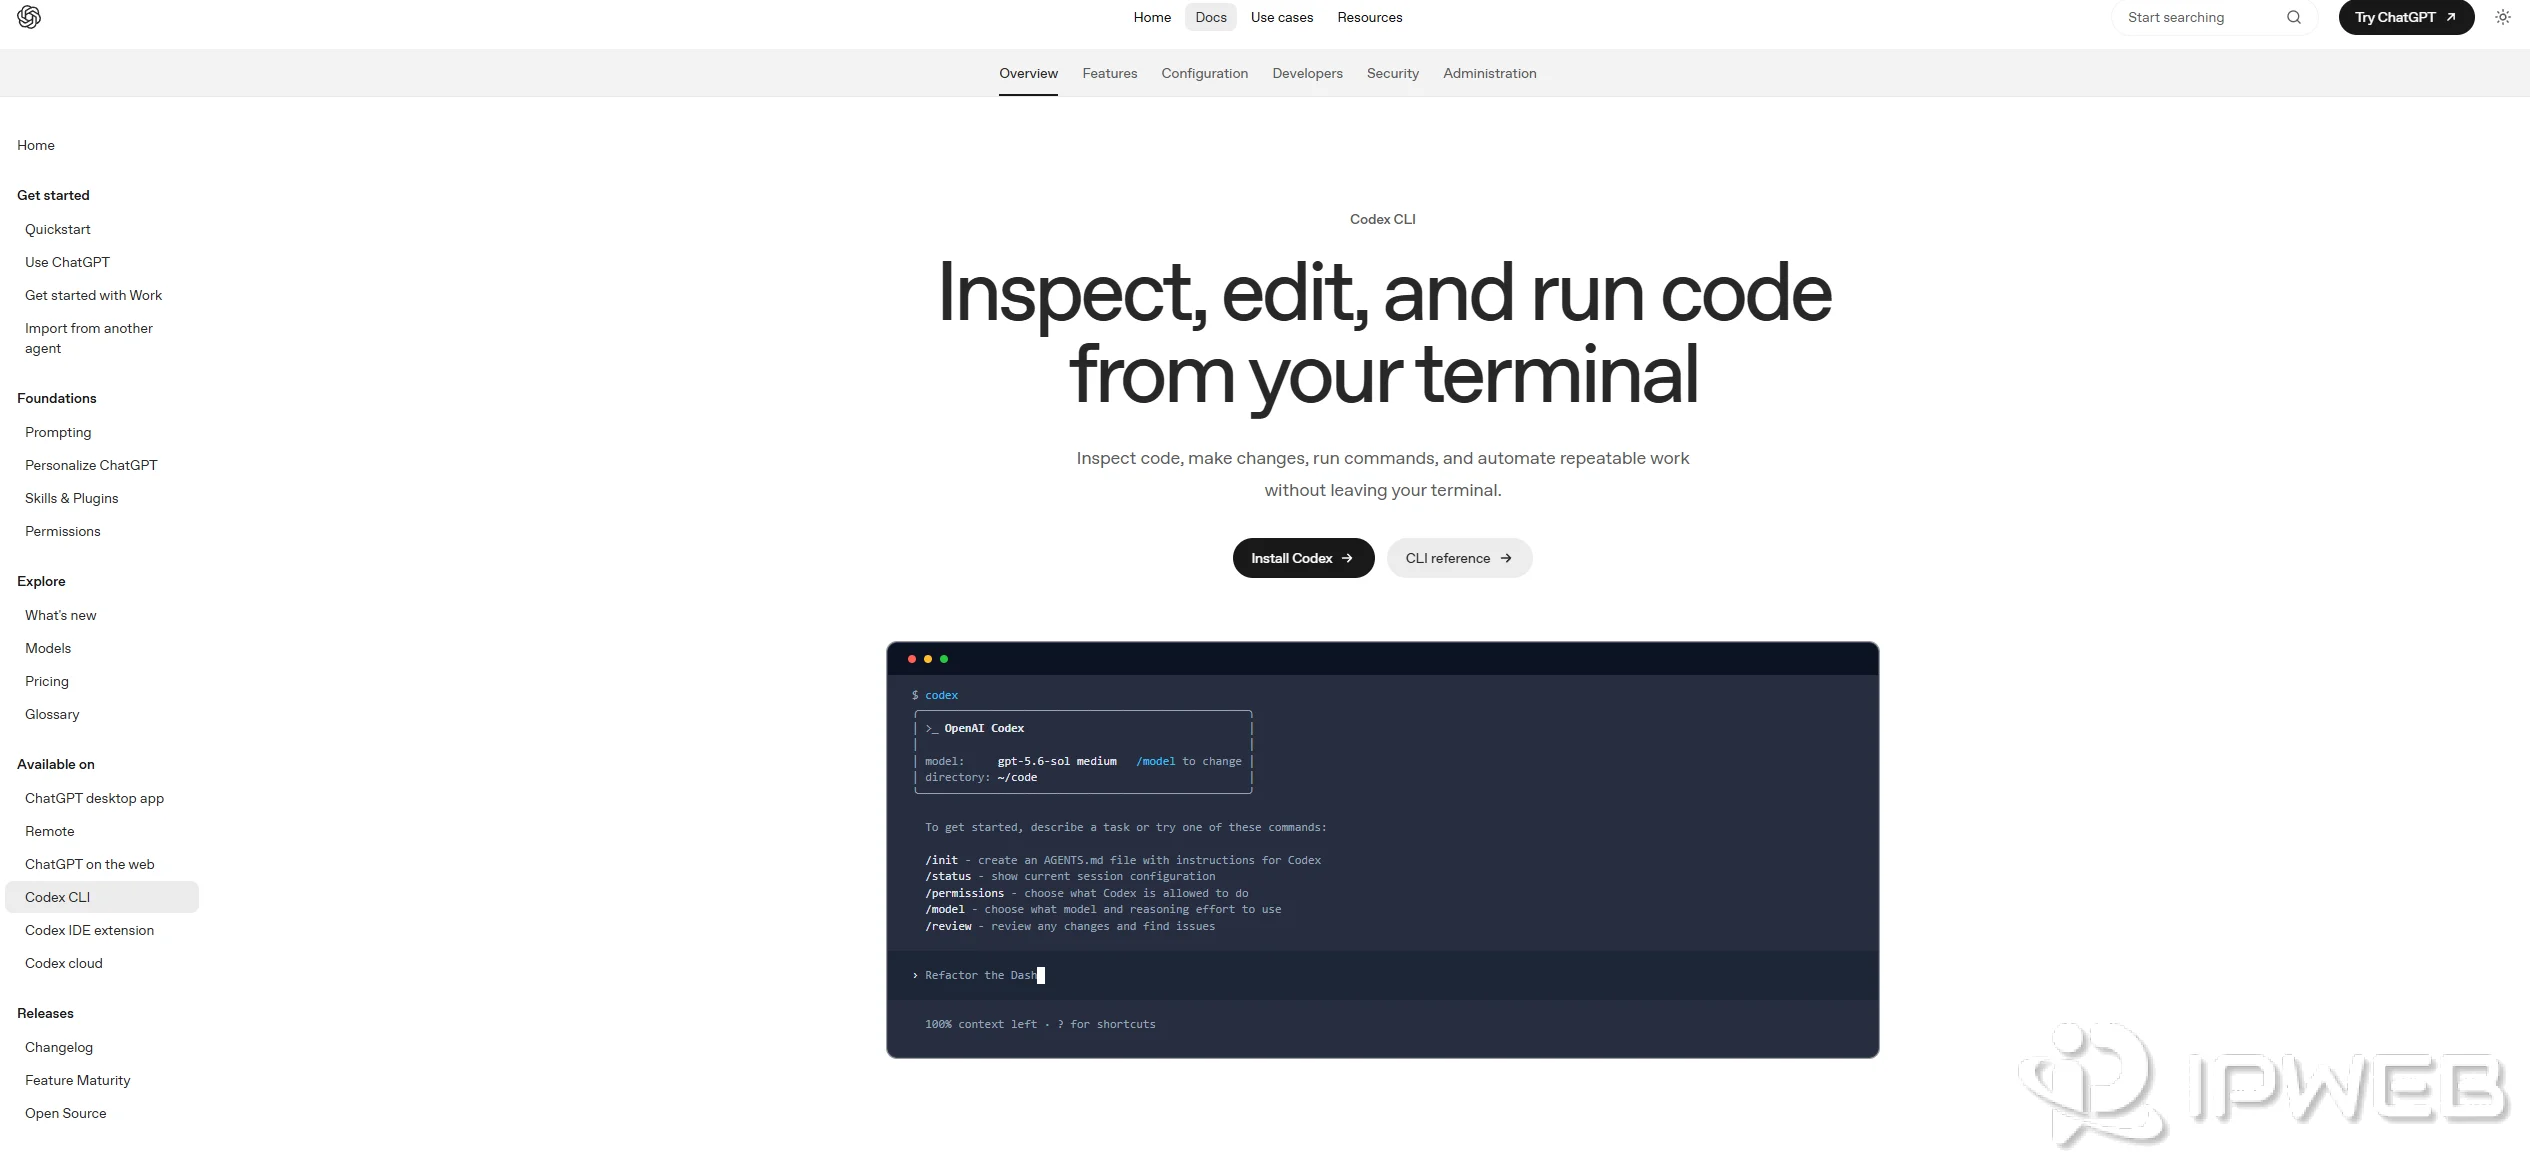Image resolution: width=2530 pixels, height=1165 pixels.
Task: Open the Permissions sidebar link
Action: [62, 531]
